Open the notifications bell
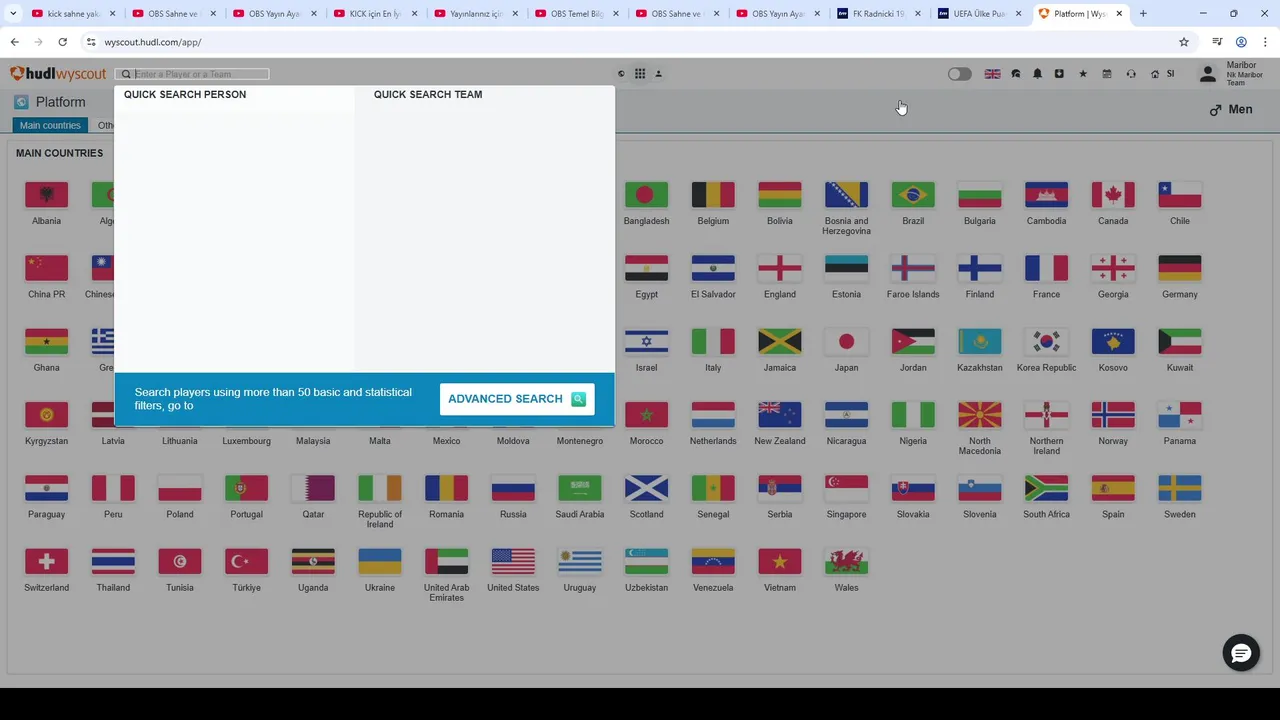This screenshot has width=1280, height=720. [x=1038, y=74]
